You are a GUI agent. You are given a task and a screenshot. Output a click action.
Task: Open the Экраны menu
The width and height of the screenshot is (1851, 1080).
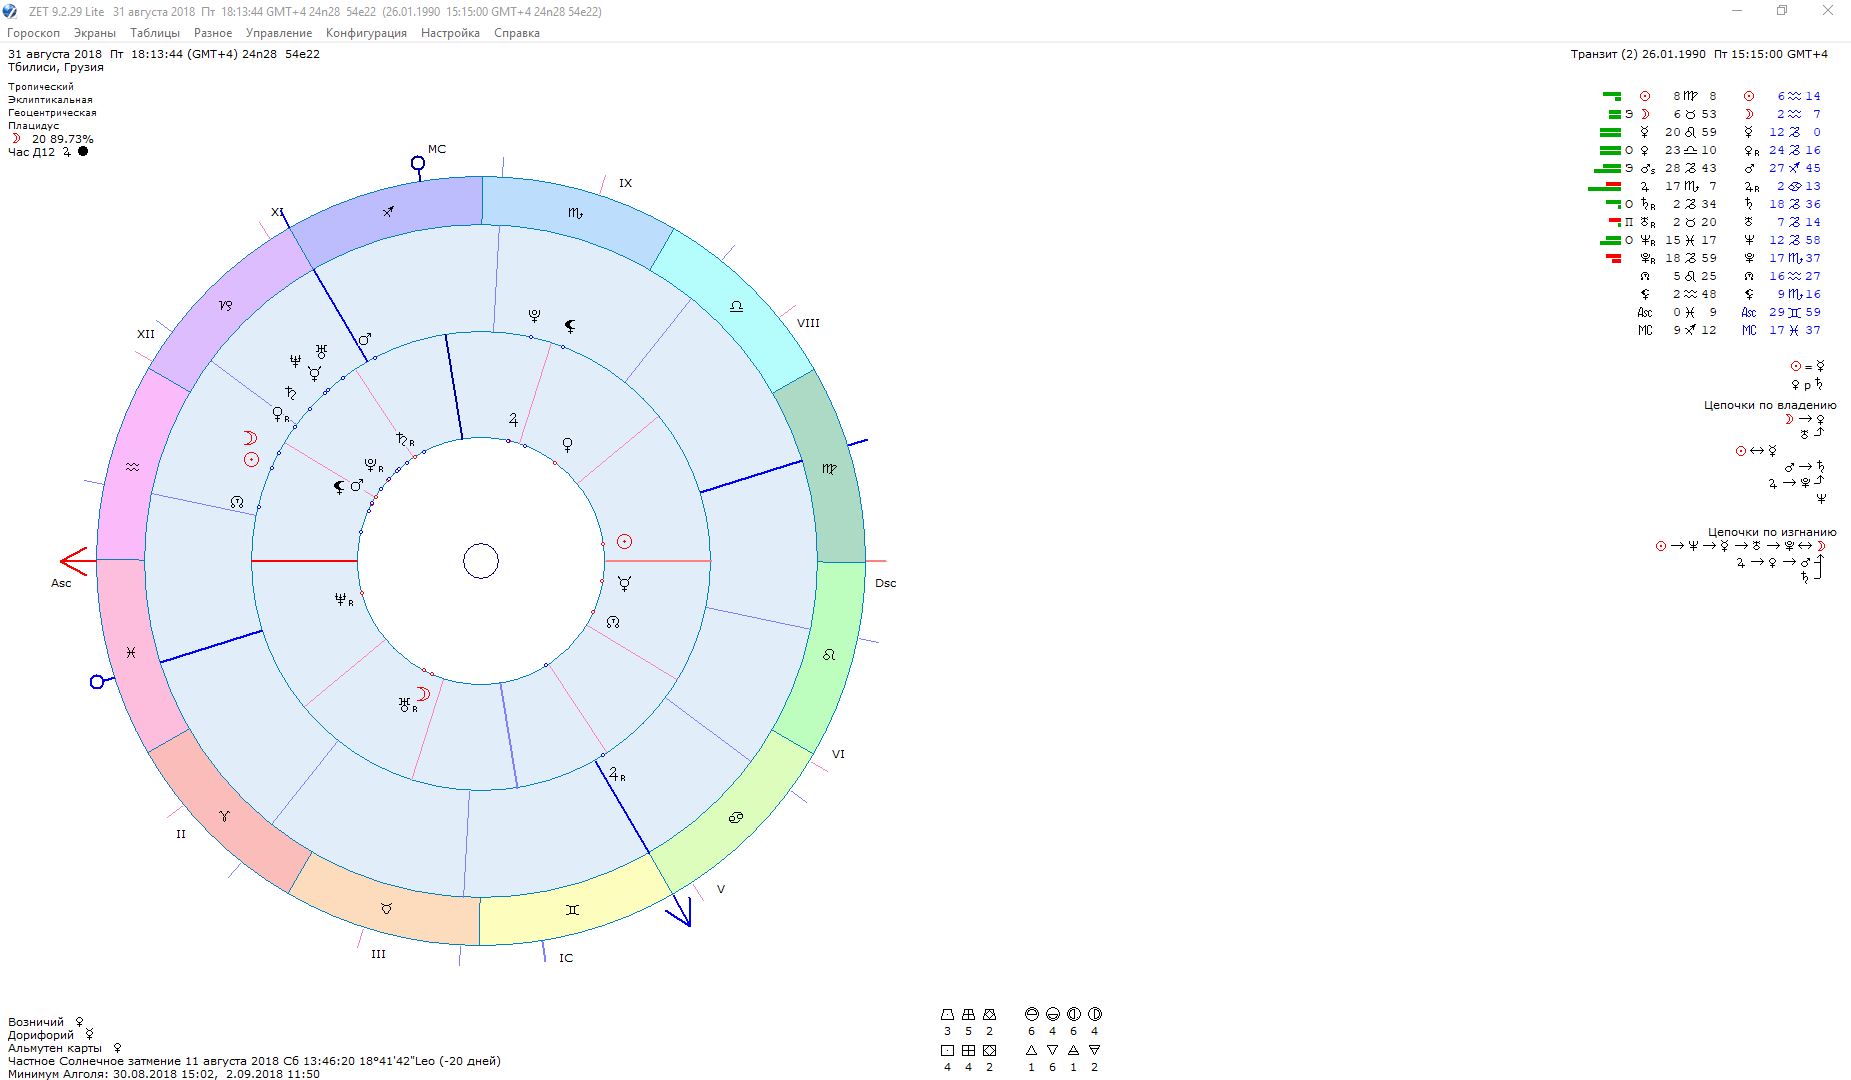95,33
